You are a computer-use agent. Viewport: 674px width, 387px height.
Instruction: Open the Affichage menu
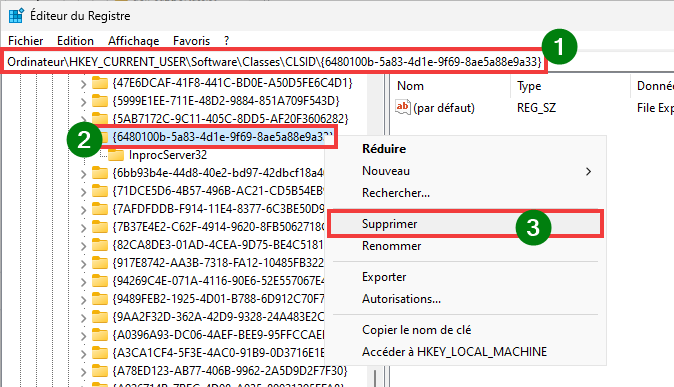[x=133, y=41]
